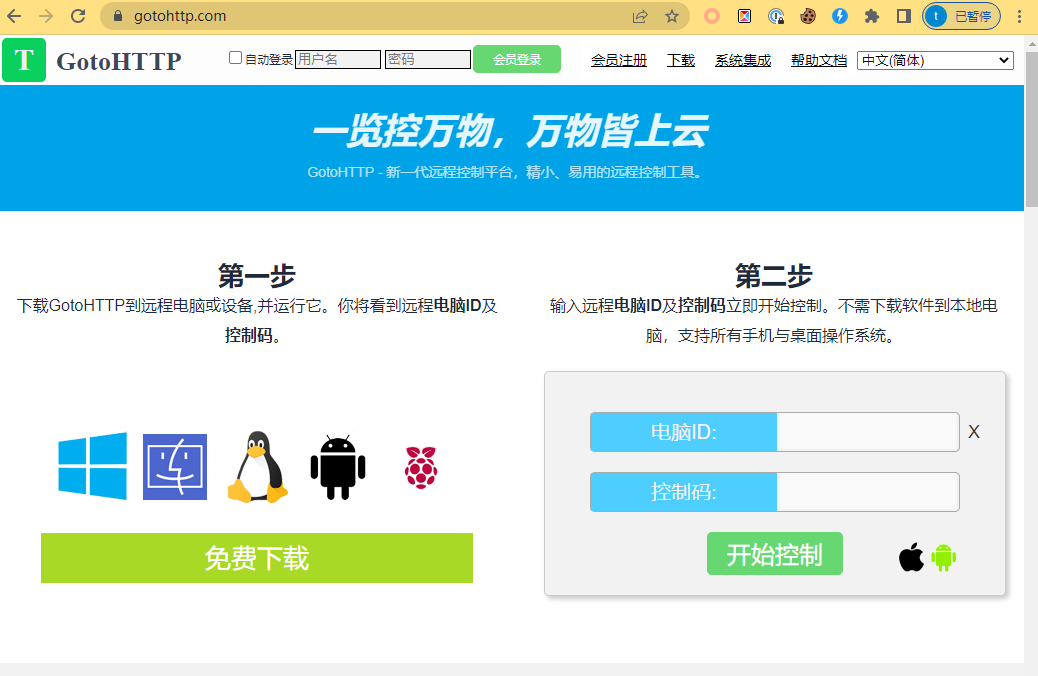Viewport: 1038px width, 676px height.
Task: Open the blue lightning bolt extension
Action: pos(839,17)
